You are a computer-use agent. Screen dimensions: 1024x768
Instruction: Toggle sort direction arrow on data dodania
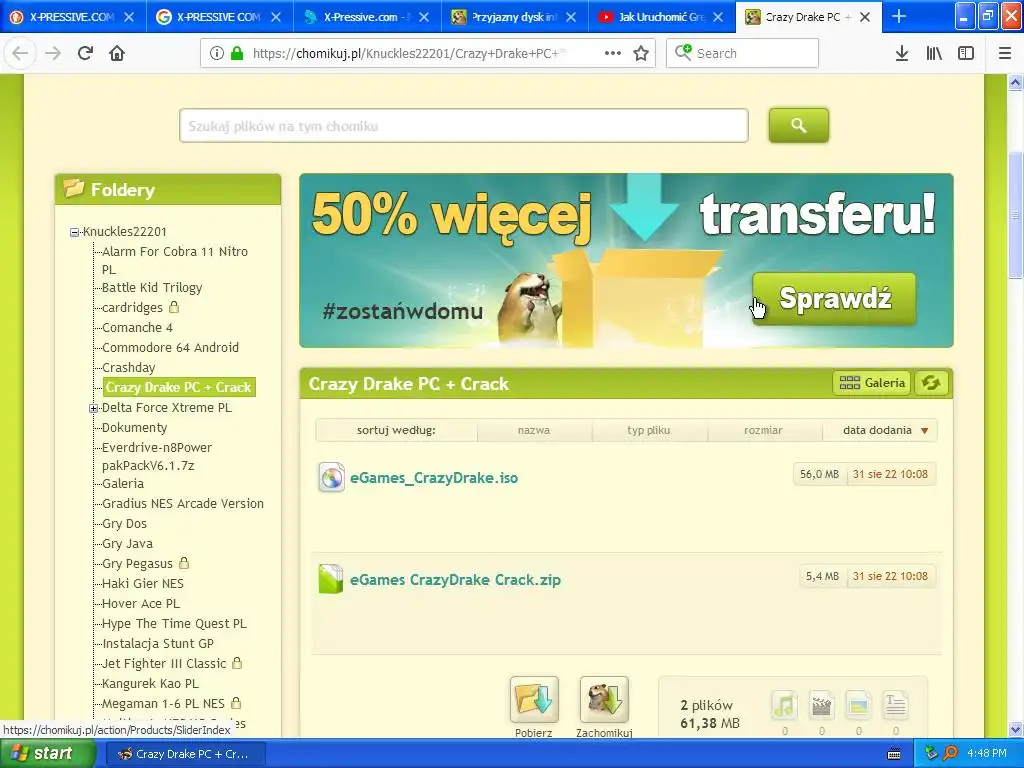[x=924, y=430]
